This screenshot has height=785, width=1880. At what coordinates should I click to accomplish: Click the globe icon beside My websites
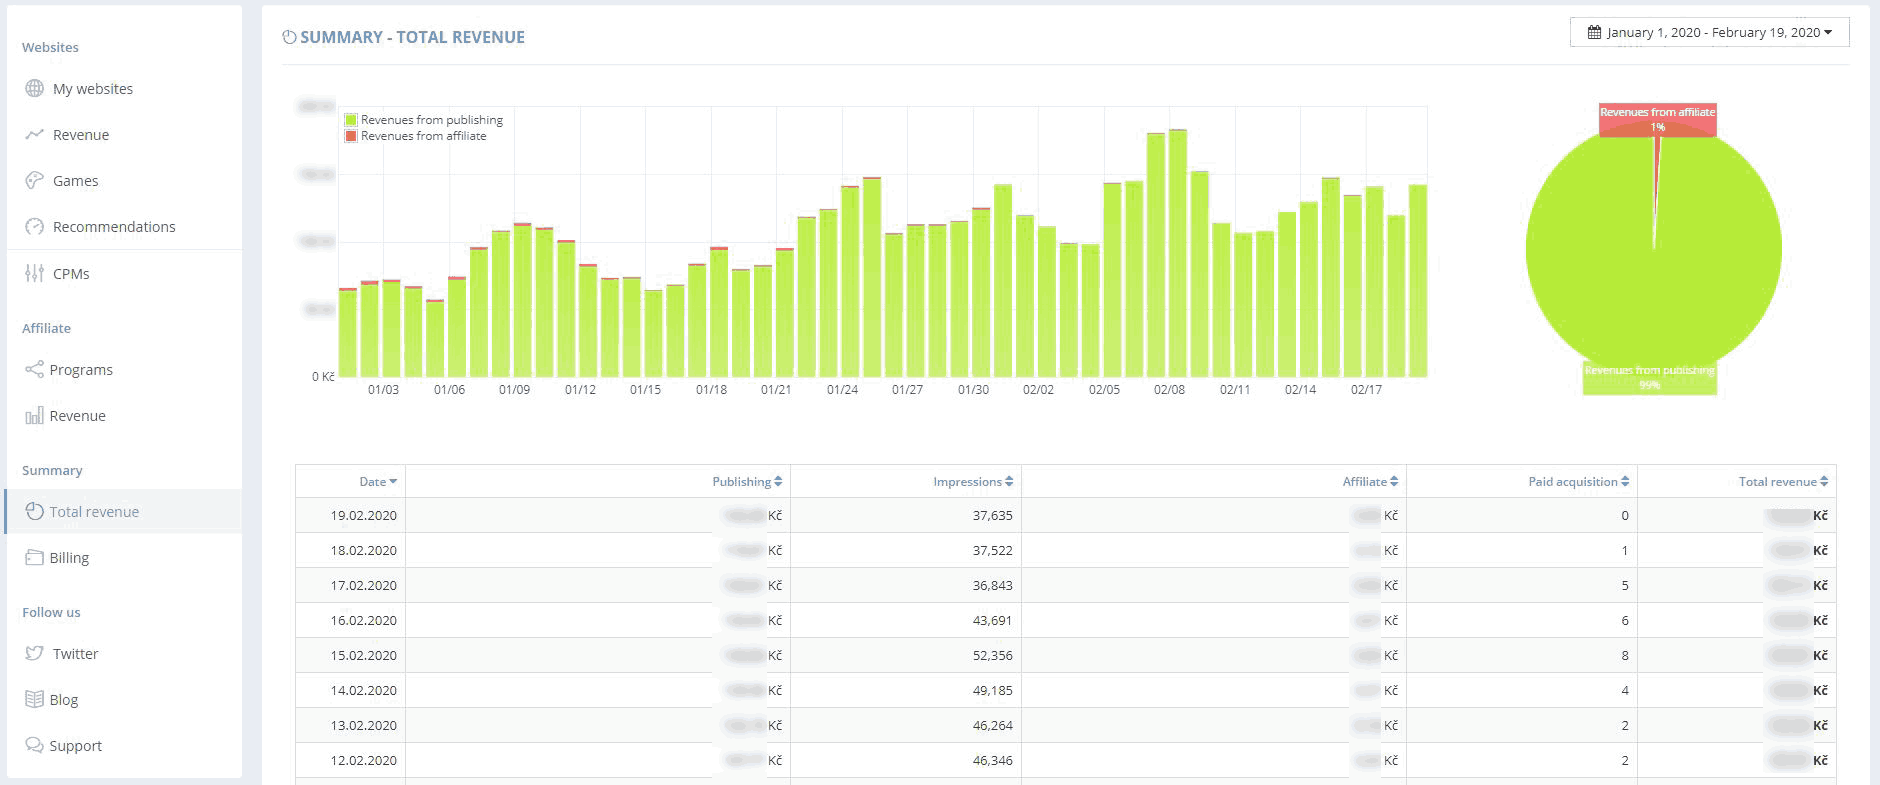coord(34,88)
